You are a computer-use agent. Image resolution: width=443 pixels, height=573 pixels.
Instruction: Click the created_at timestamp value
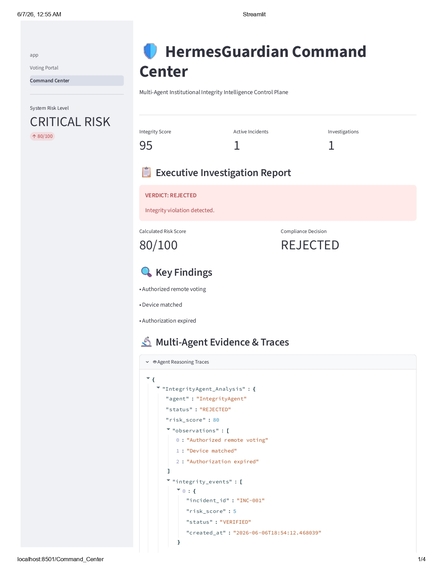(x=277, y=533)
